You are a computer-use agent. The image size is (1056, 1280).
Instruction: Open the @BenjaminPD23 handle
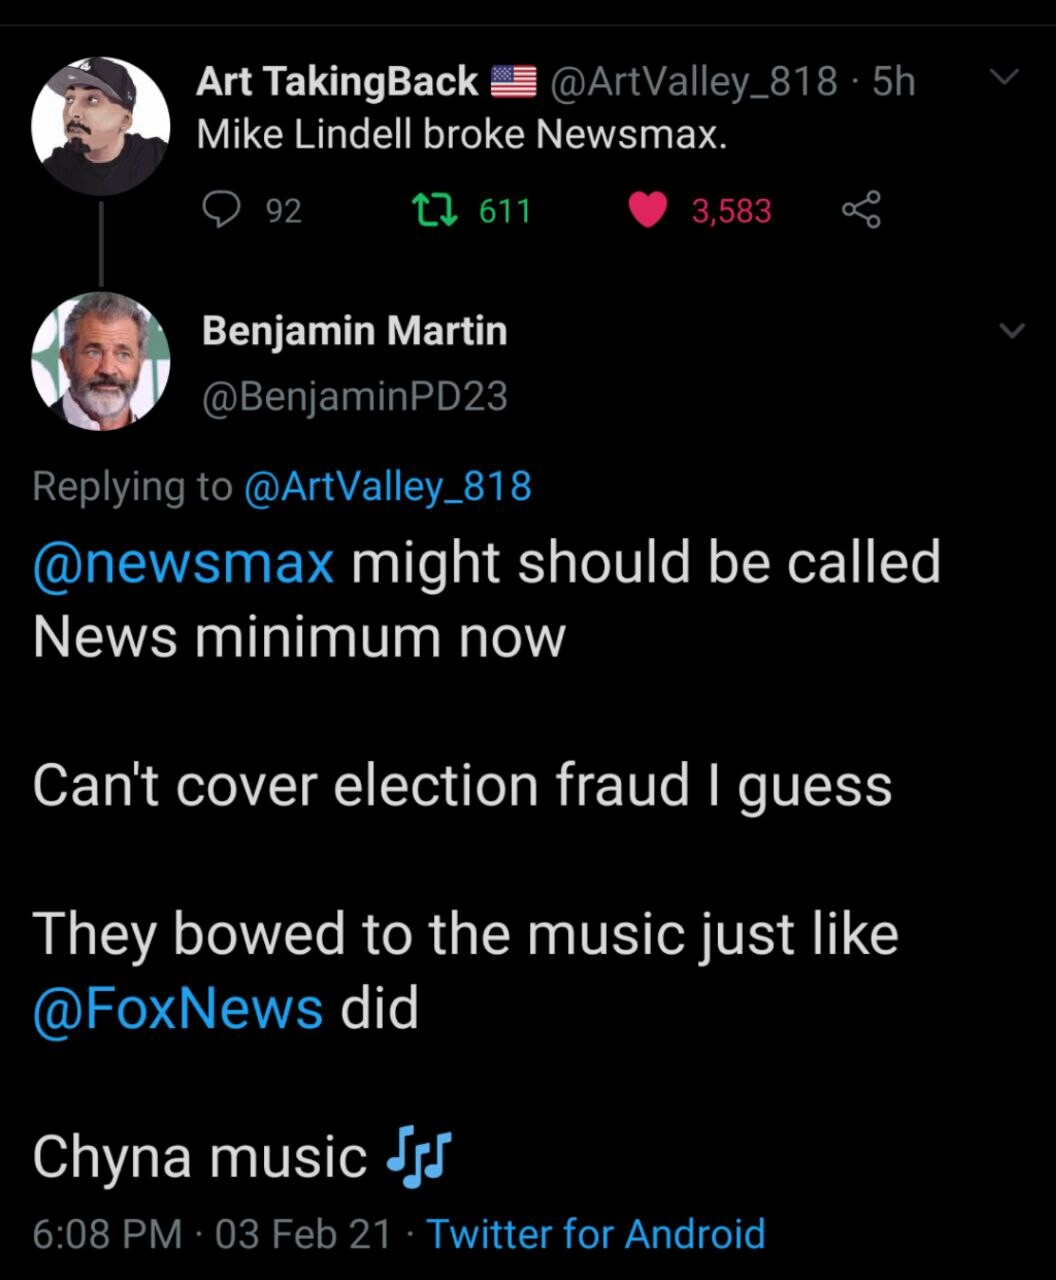[x=355, y=397]
